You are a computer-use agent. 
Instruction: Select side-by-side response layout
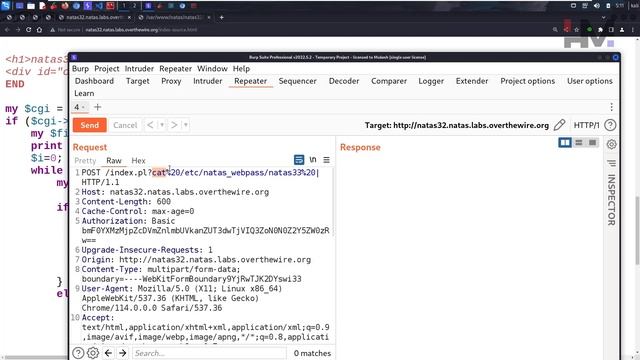(x=565, y=142)
